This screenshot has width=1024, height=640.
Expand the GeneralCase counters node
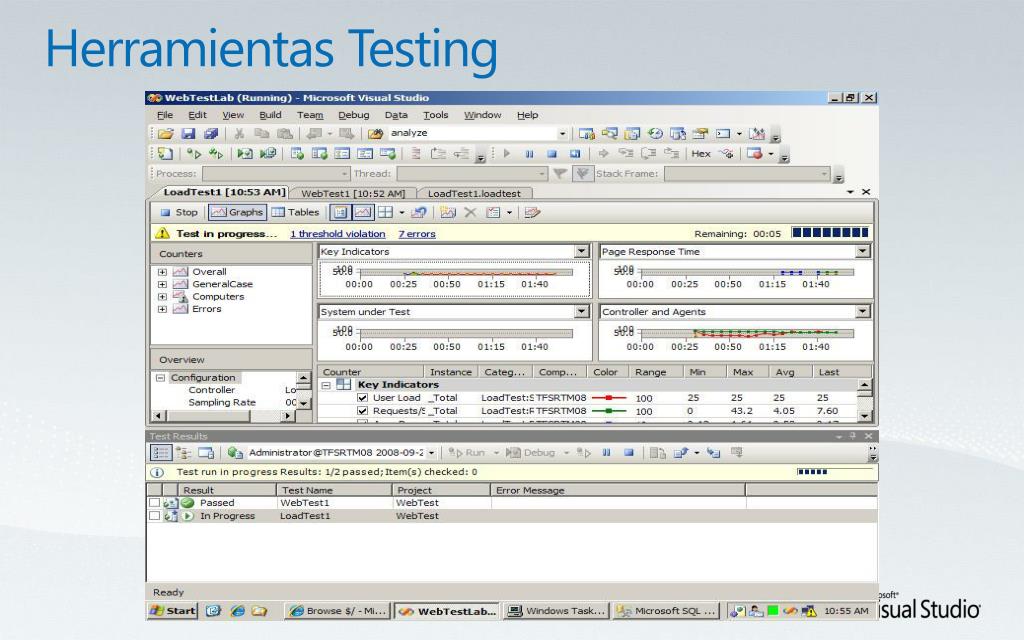pyautogui.click(x=162, y=284)
